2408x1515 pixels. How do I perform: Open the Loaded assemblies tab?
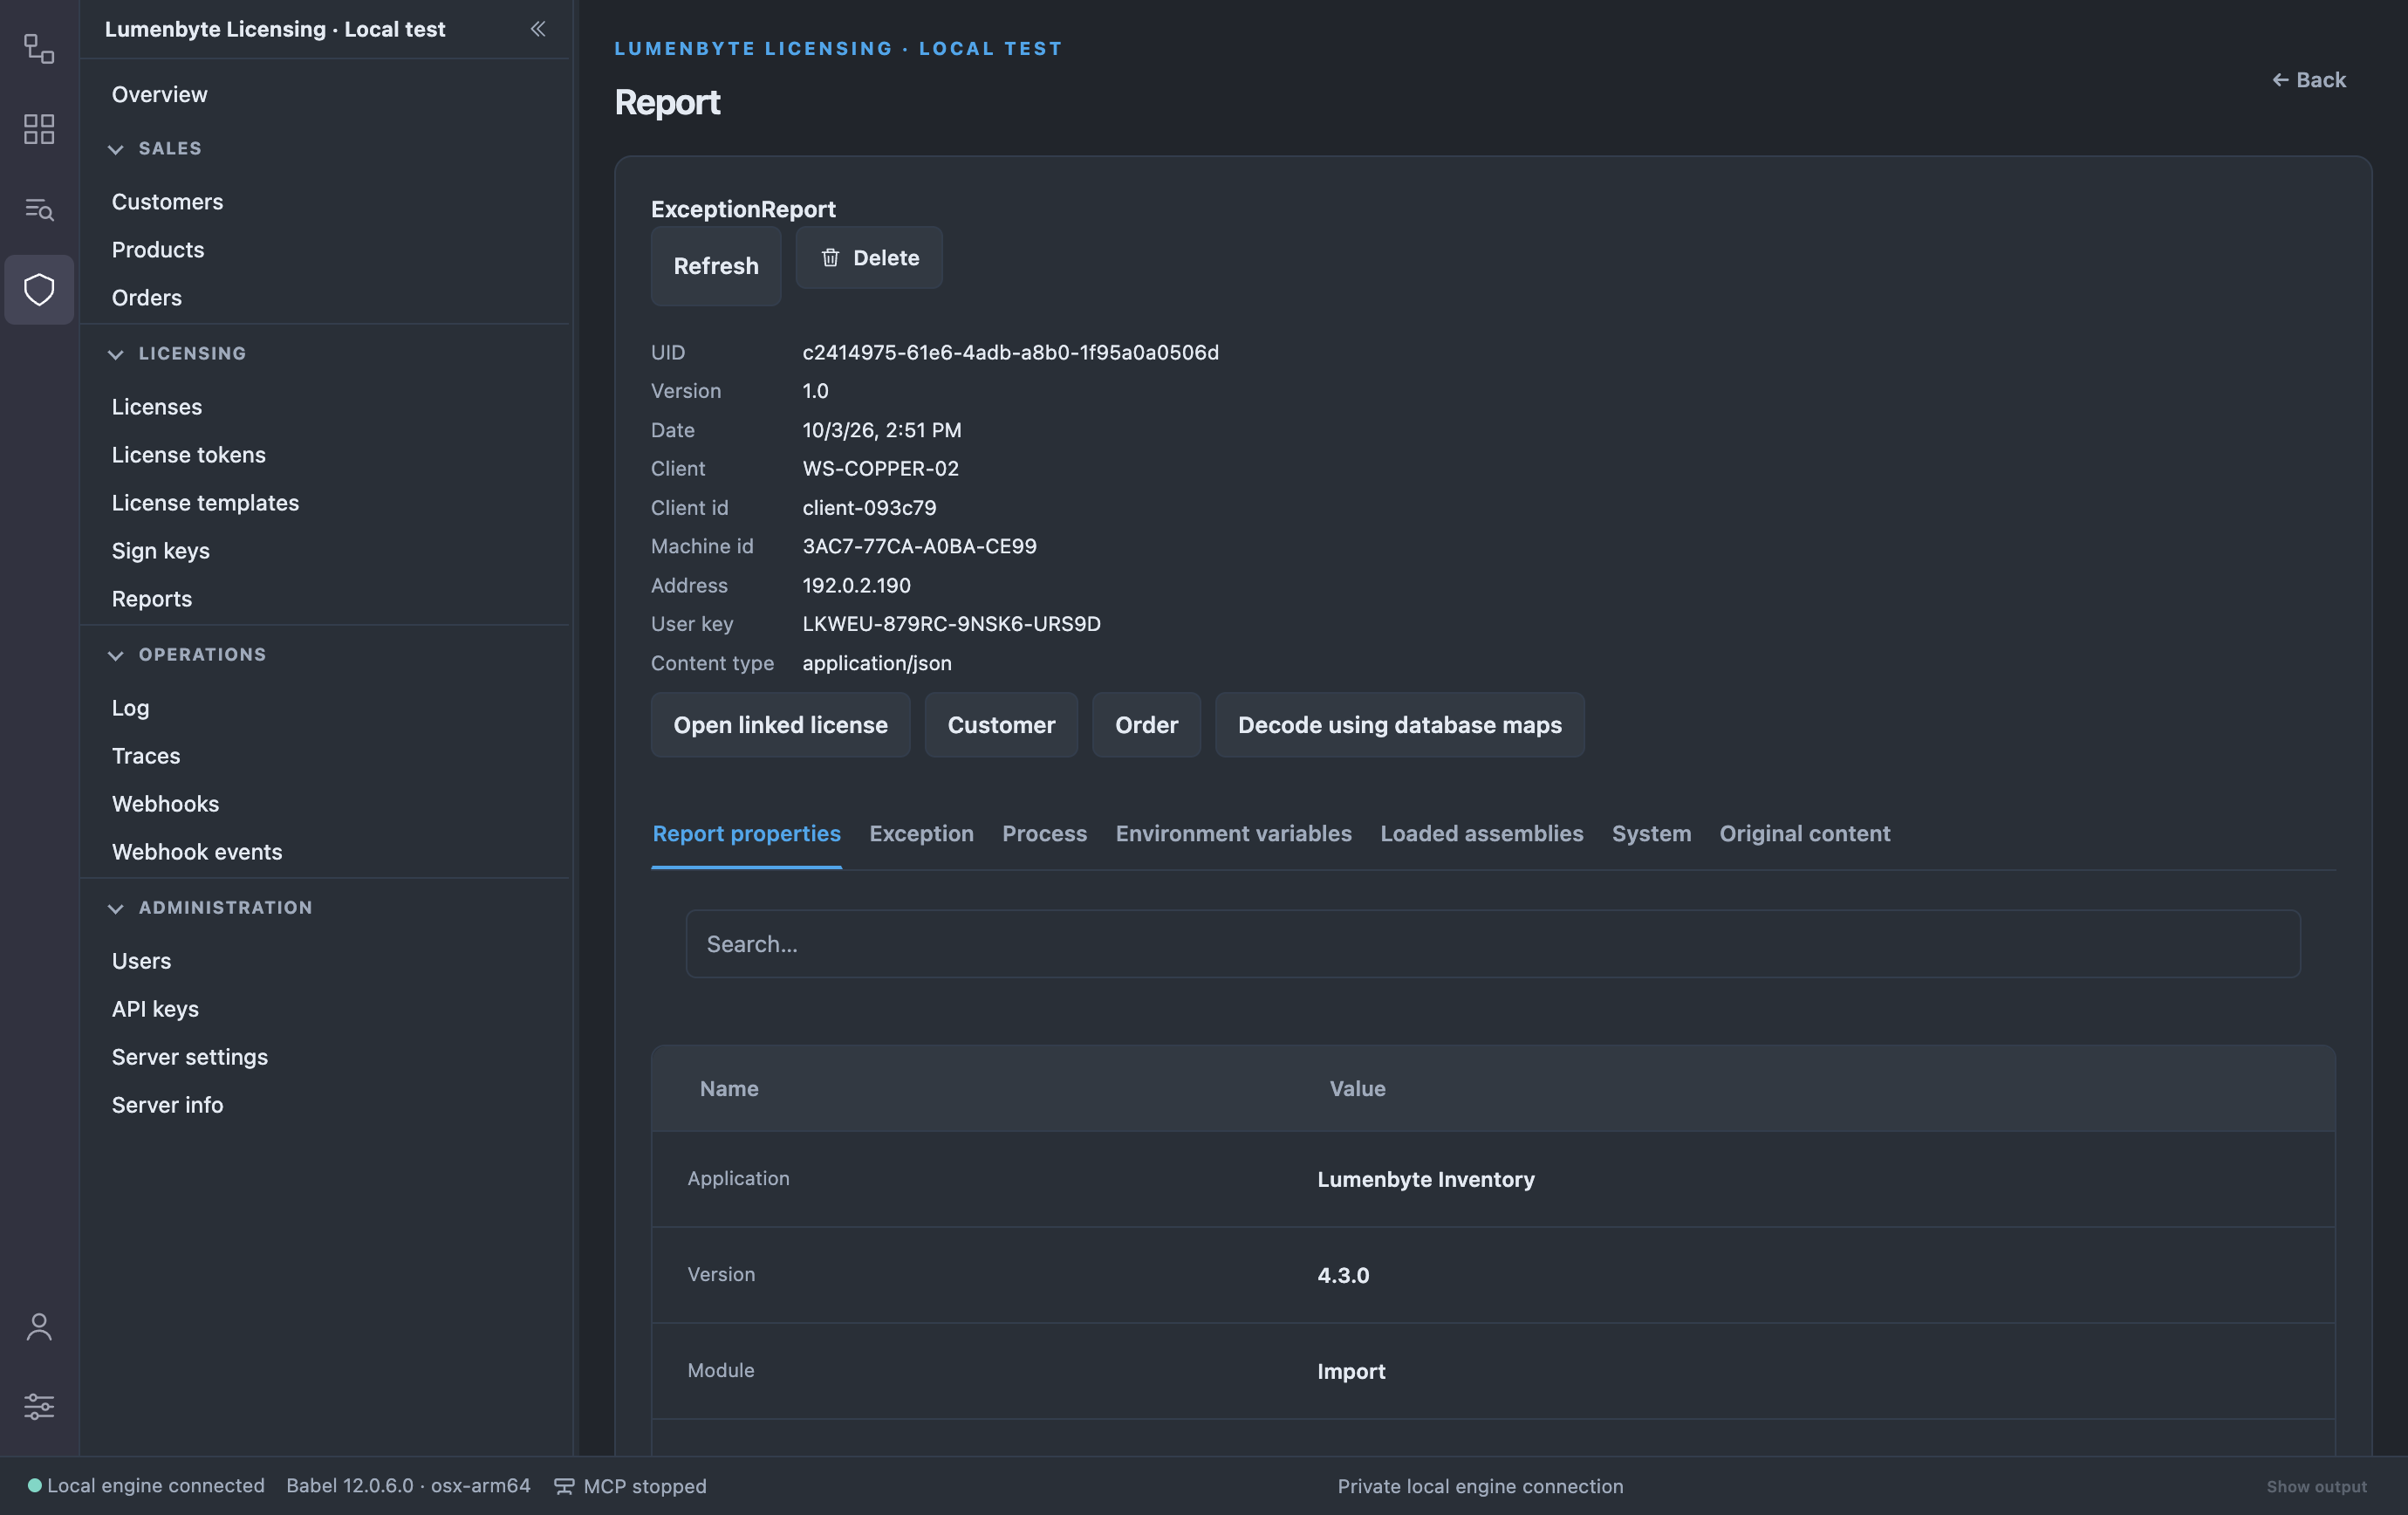1481,834
